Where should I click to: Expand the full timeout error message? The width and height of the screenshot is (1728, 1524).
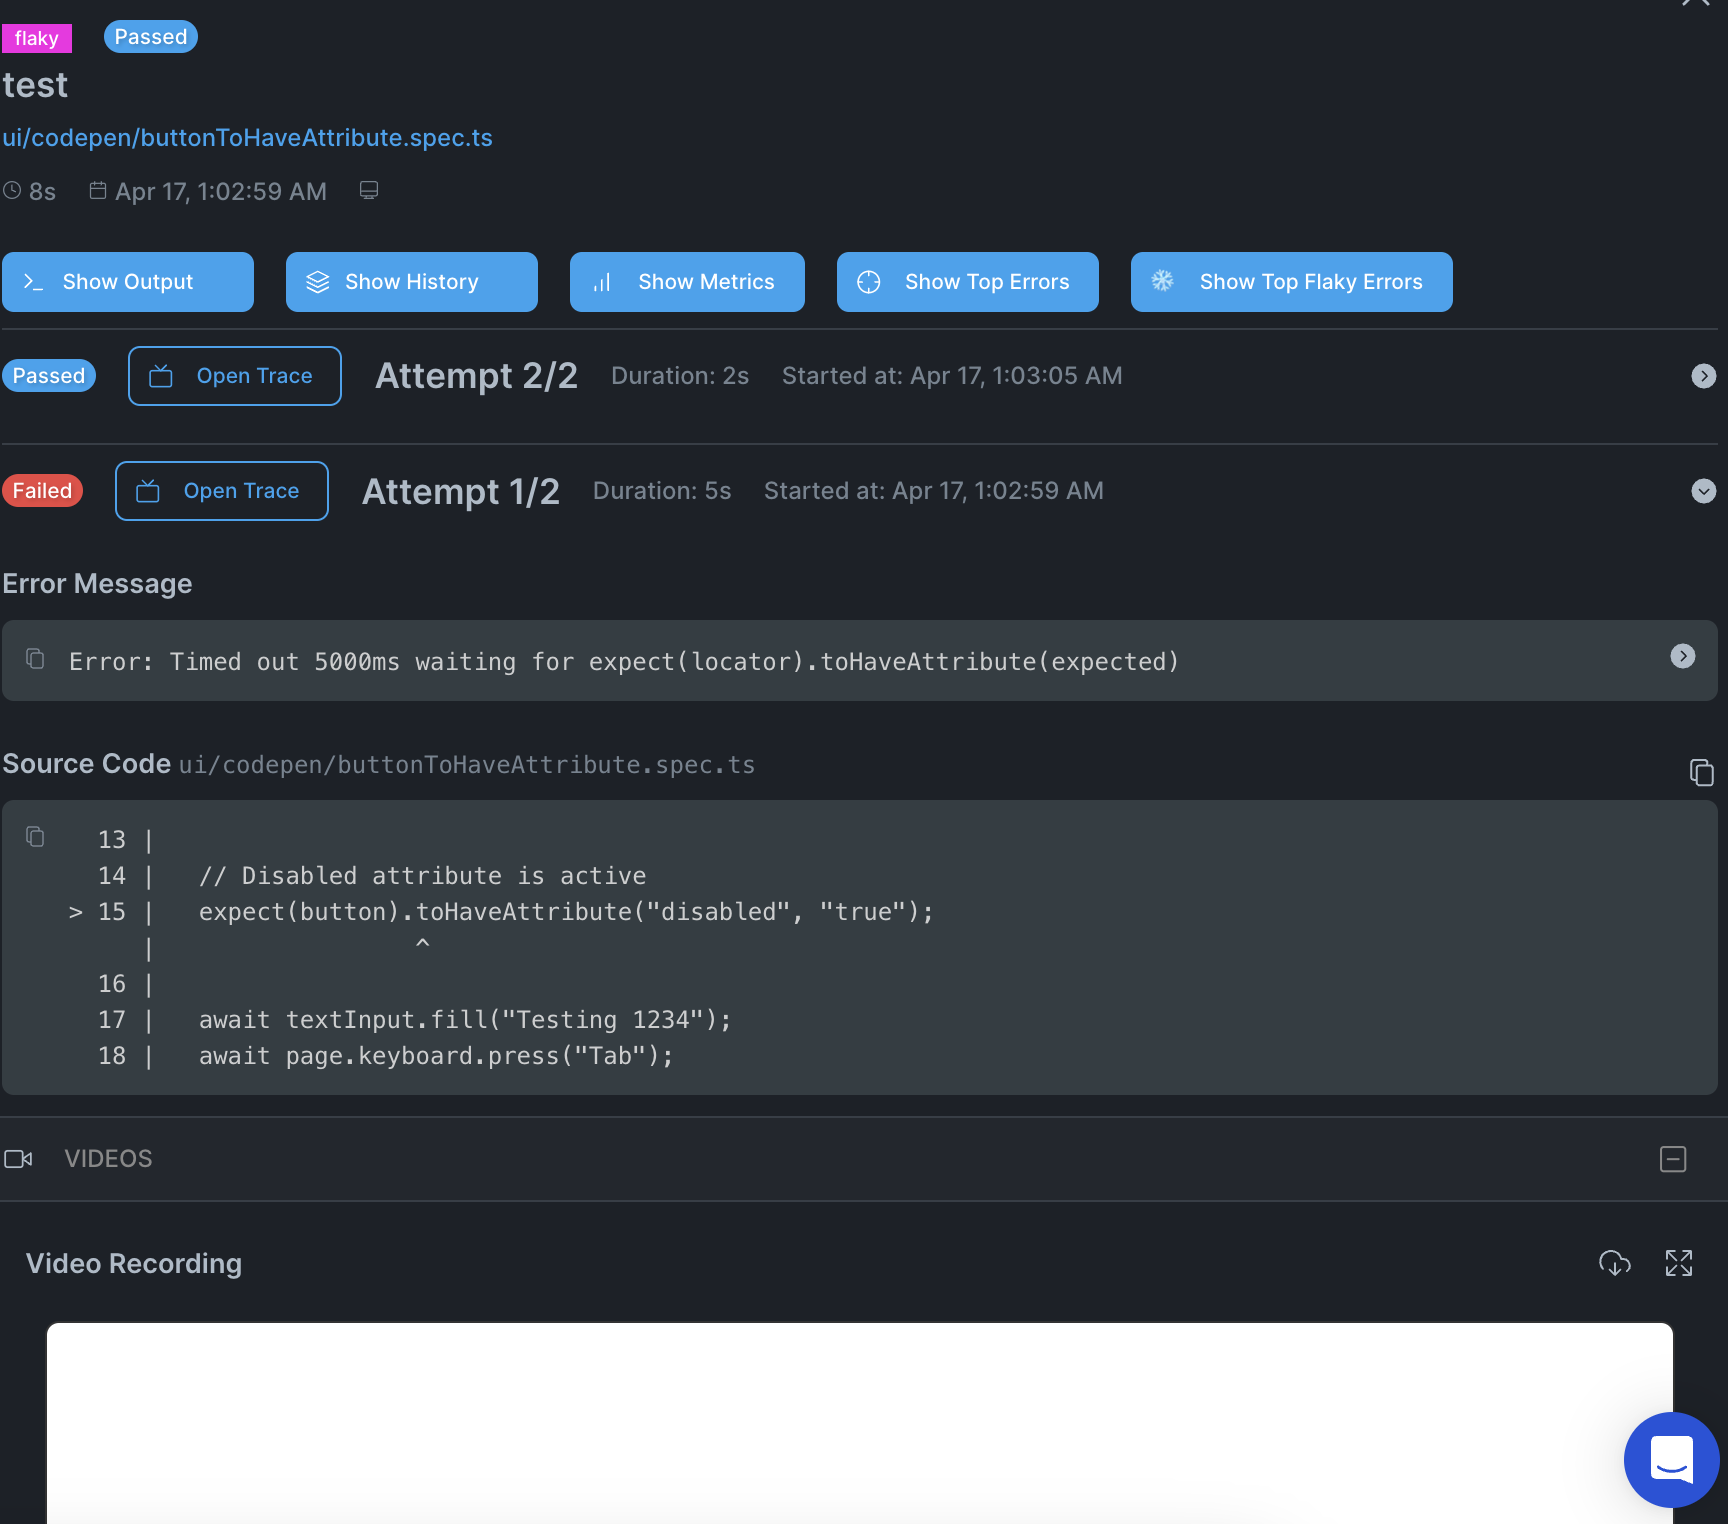(x=1683, y=657)
